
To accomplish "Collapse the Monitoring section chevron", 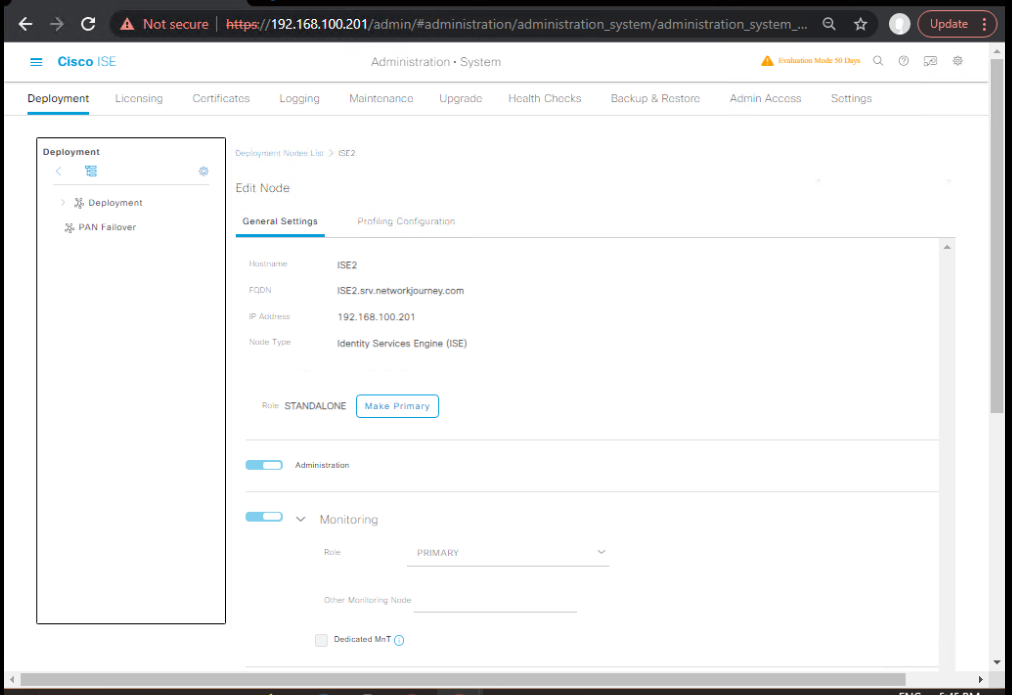I will pos(301,519).
